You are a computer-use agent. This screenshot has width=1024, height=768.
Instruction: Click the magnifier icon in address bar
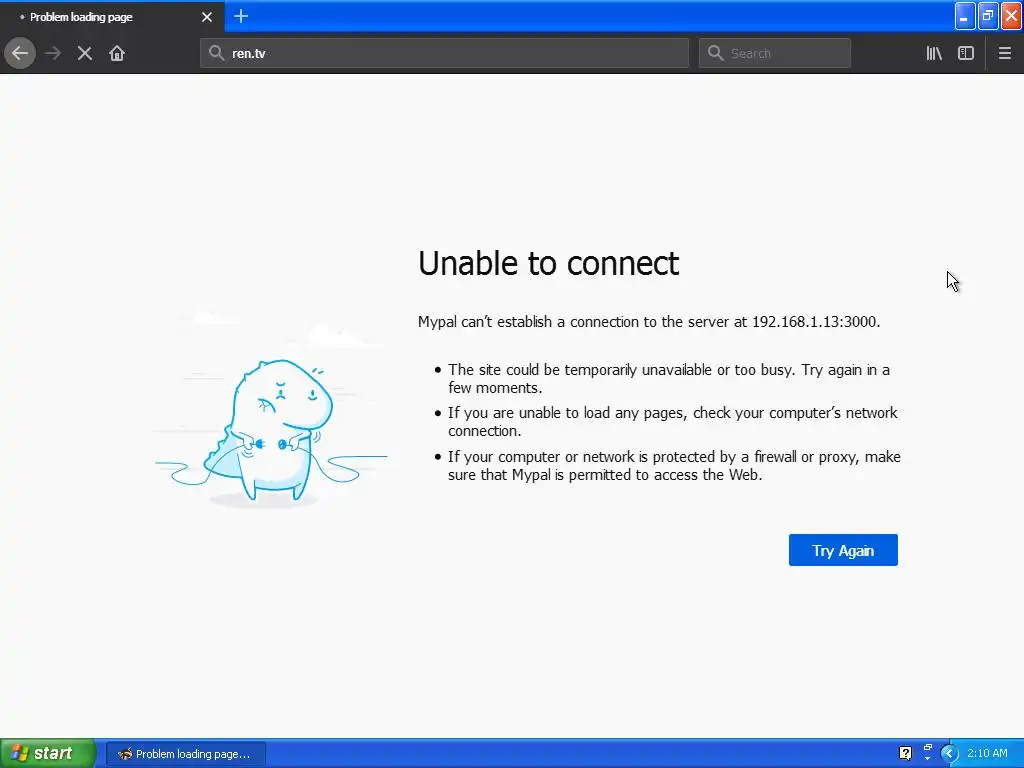(216, 53)
